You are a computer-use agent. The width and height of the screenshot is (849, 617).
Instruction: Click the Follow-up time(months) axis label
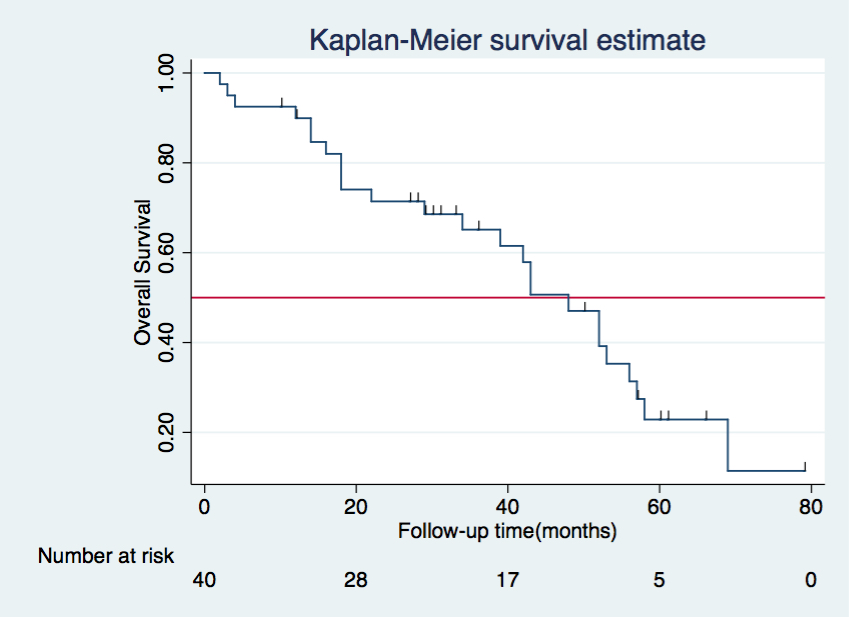pos(507,530)
